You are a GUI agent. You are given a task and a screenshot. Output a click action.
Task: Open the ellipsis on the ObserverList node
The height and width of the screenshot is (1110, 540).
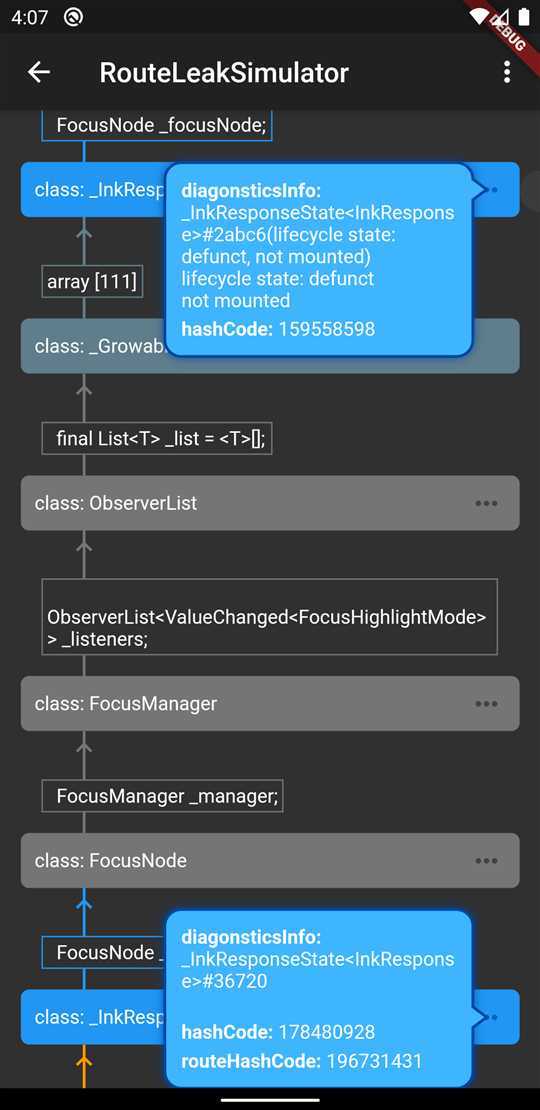click(486, 503)
